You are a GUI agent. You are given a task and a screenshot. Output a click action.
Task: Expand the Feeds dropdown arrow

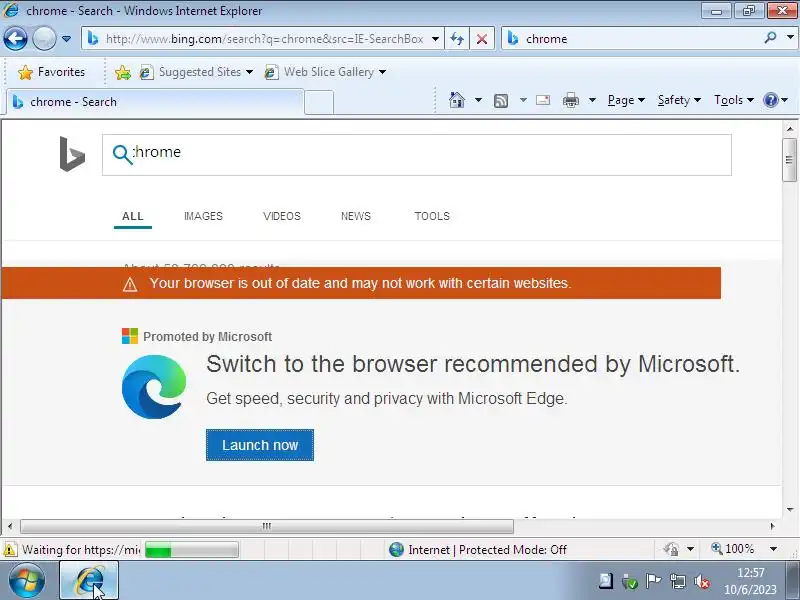[x=523, y=100]
